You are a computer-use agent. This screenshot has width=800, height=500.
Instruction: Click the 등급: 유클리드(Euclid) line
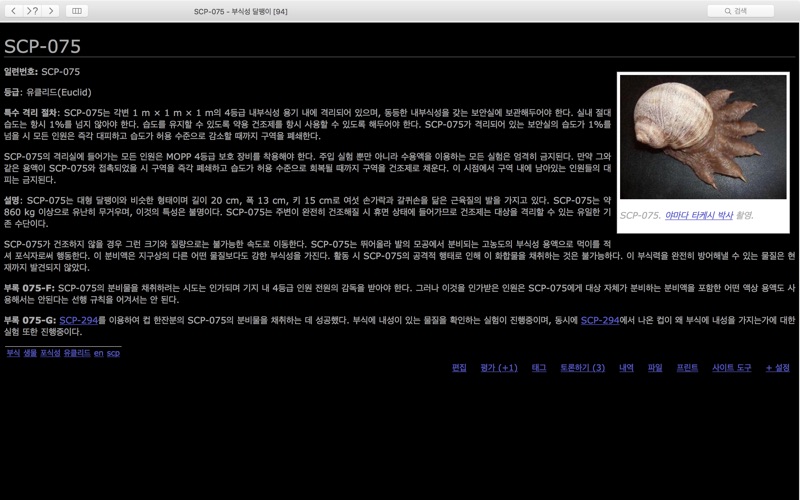[x=48, y=92]
